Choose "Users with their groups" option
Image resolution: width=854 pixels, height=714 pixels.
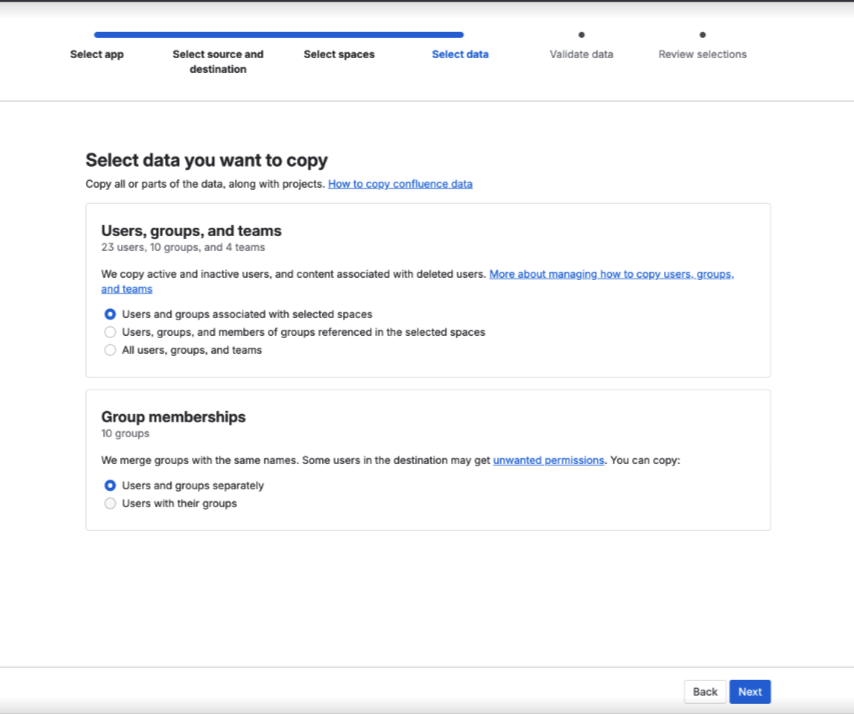[x=110, y=503]
